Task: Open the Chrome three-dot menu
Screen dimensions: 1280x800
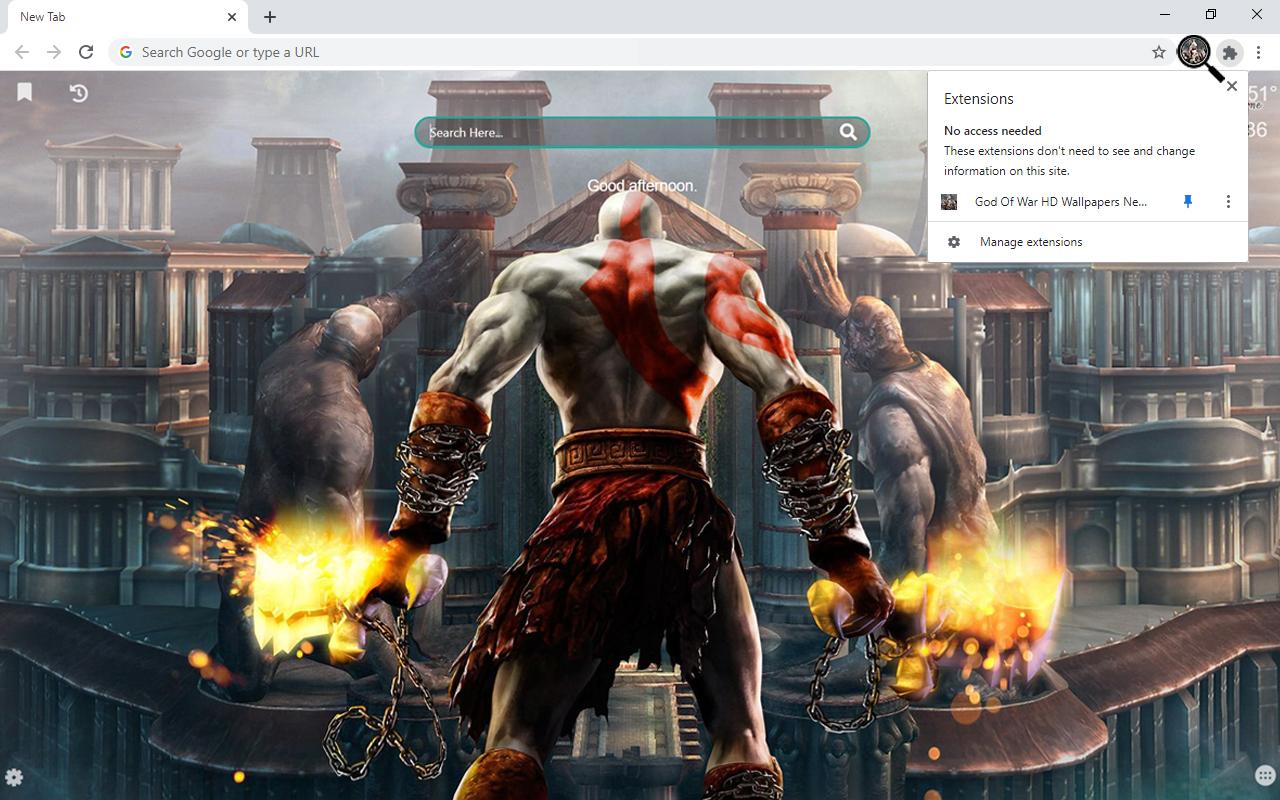Action: pyautogui.click(x=1258, y=52)
